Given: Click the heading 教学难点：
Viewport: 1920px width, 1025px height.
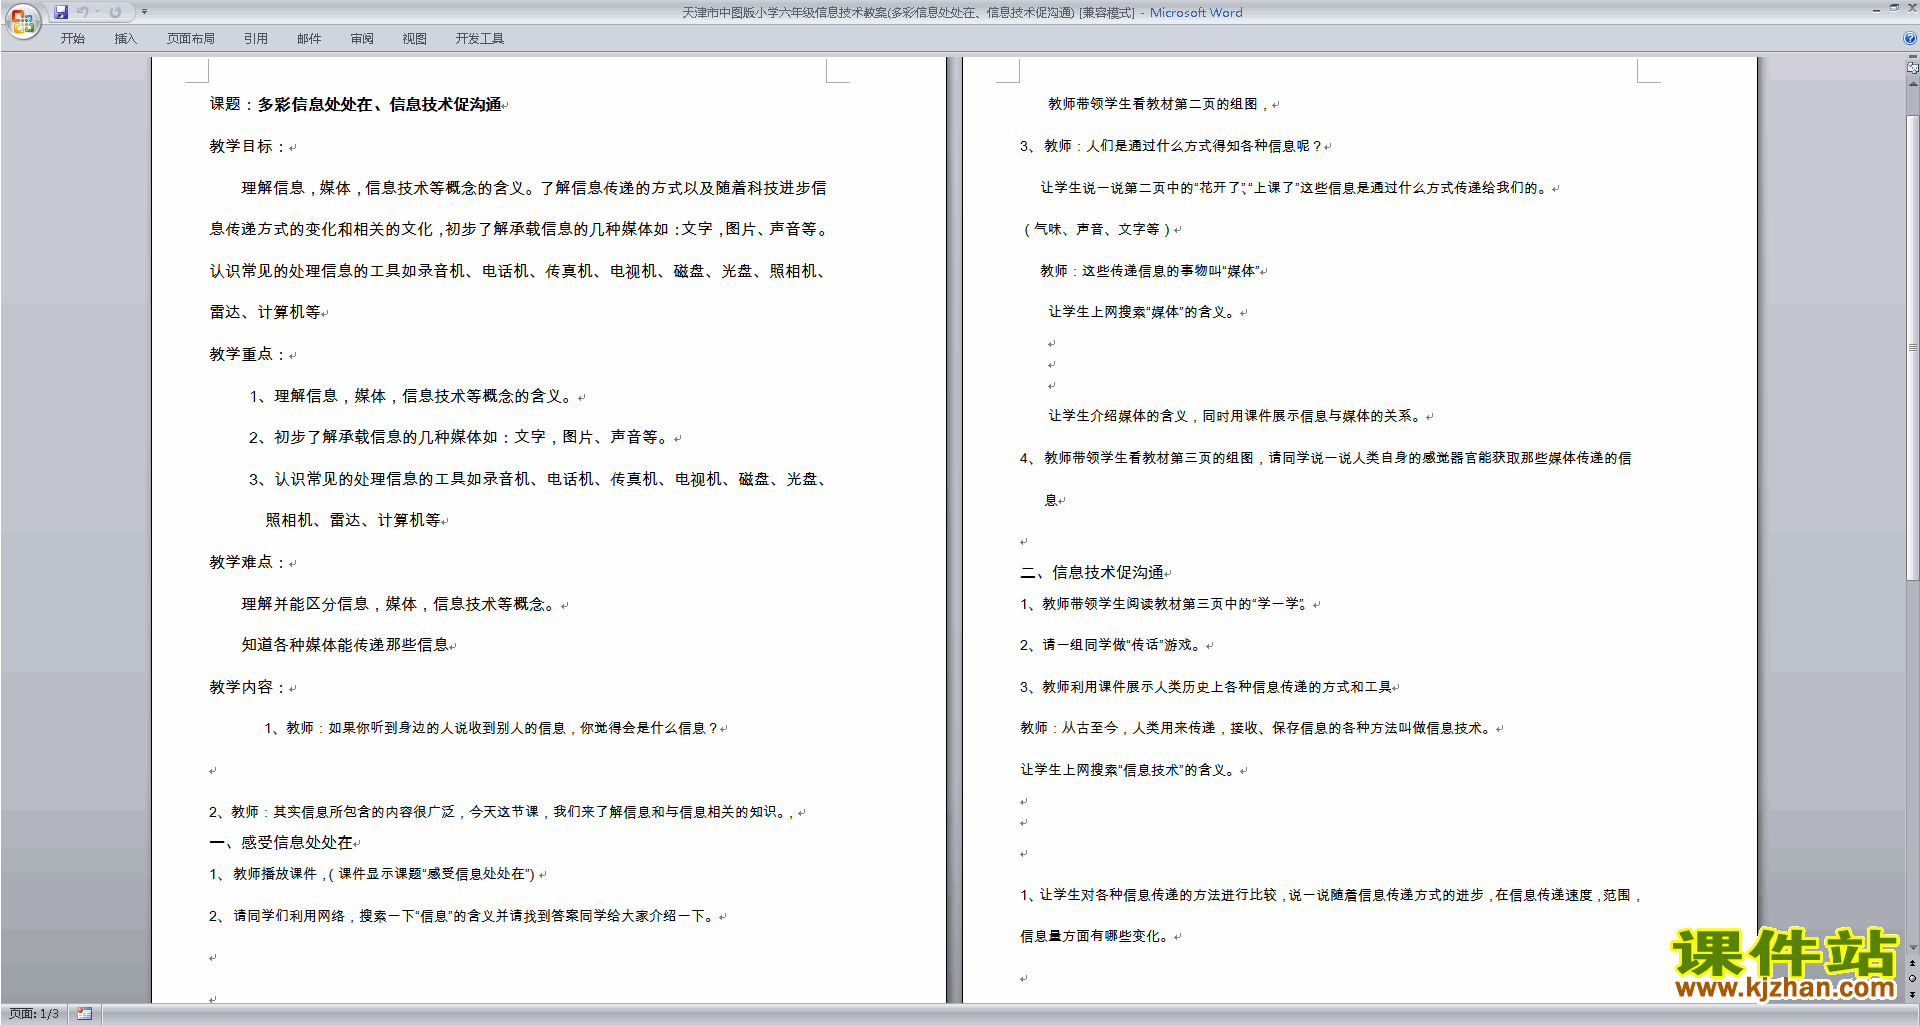Looking at the screenshot, I should 249,562.
